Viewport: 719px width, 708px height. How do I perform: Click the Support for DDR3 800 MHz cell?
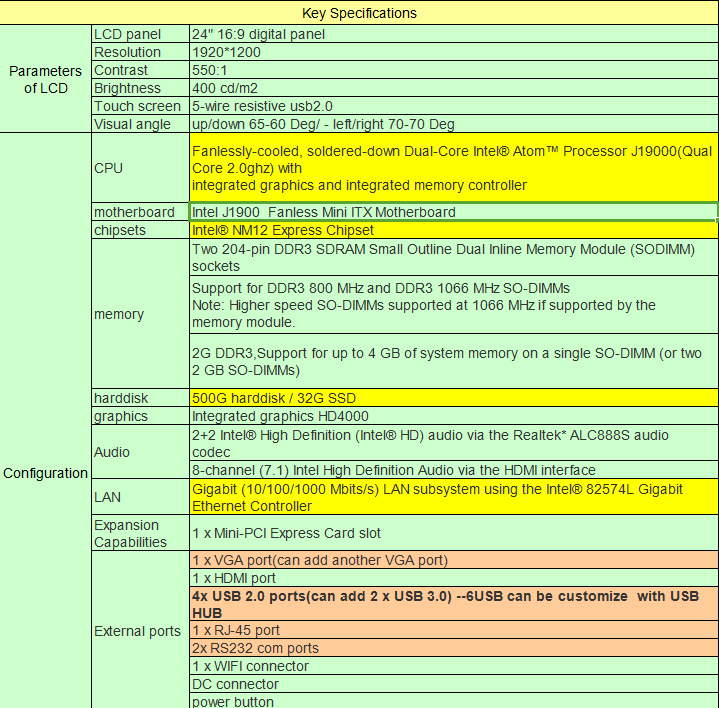(x=454, y=305)
